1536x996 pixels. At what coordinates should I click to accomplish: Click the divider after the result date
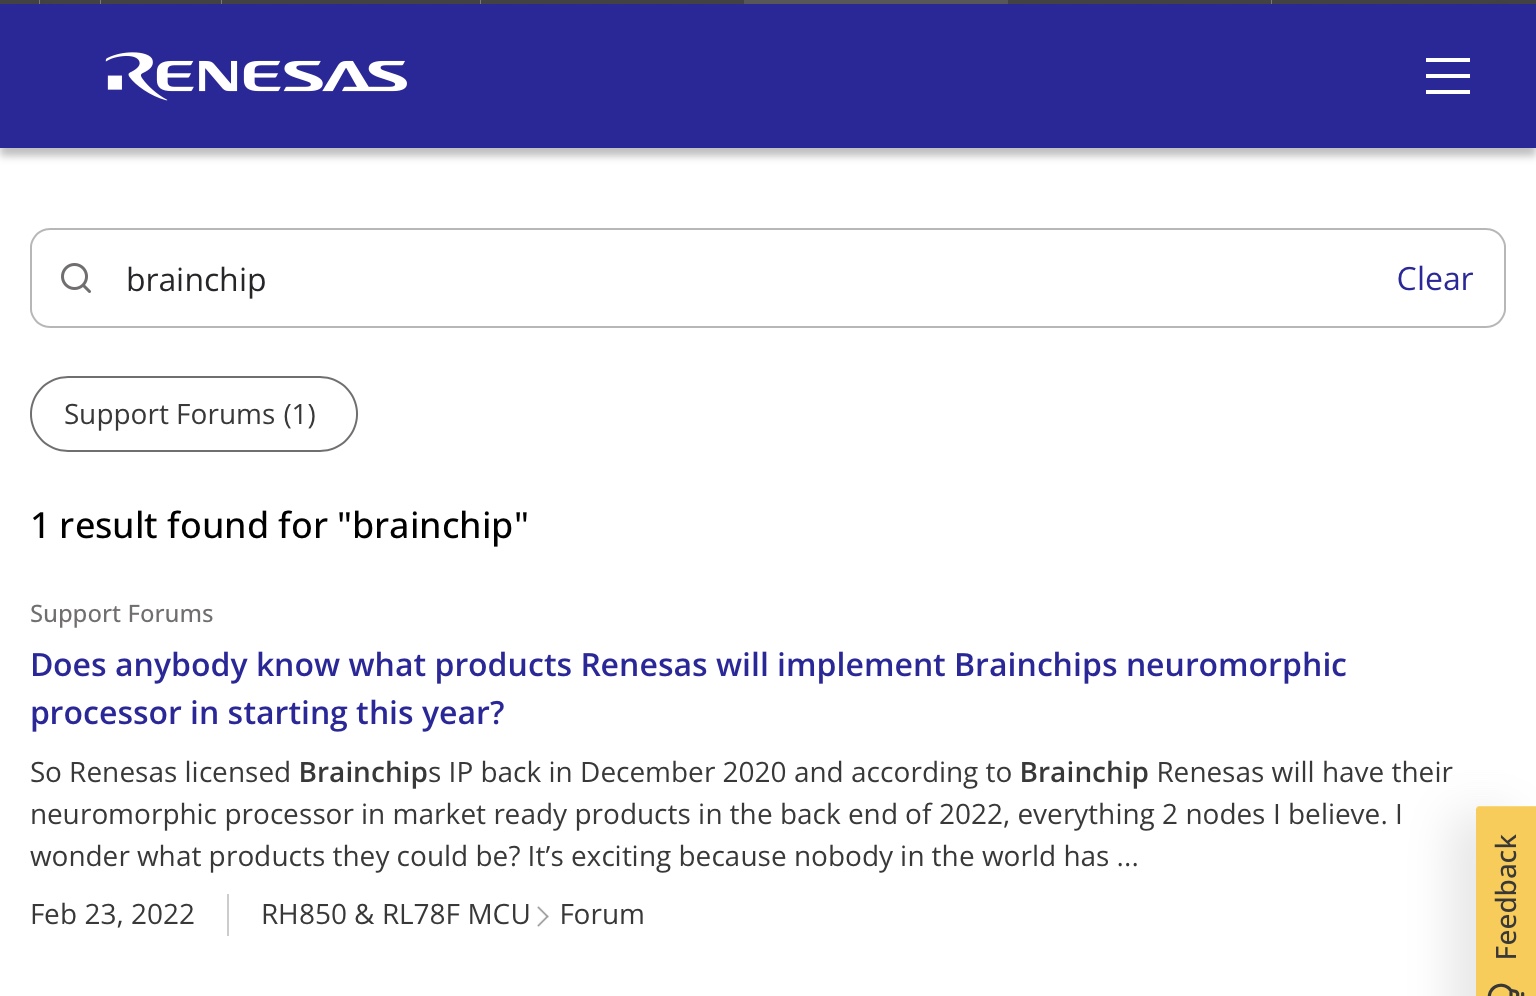point(228,915)
